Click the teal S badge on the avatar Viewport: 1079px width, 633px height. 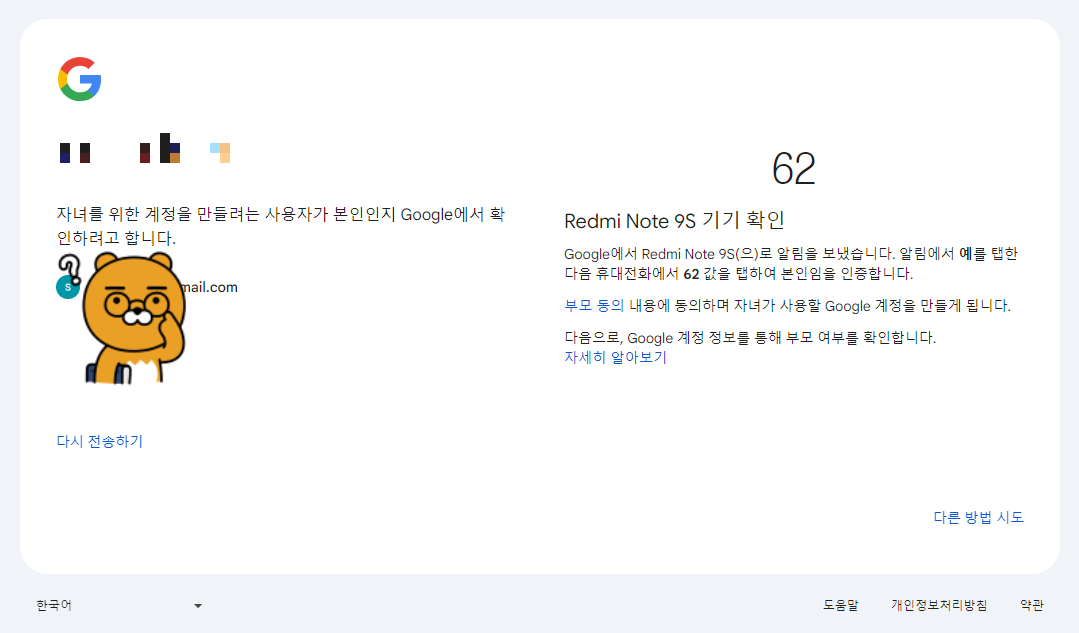click(x=67, y=287)
